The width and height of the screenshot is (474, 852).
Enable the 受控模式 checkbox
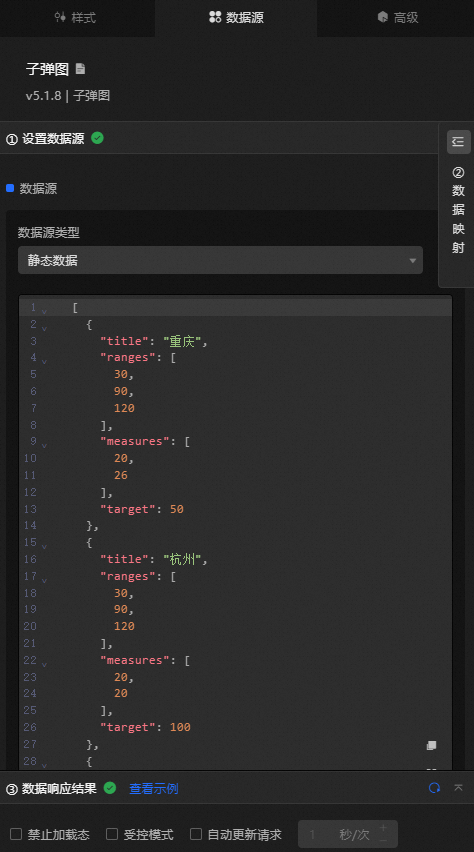click(x=112, y=834)
